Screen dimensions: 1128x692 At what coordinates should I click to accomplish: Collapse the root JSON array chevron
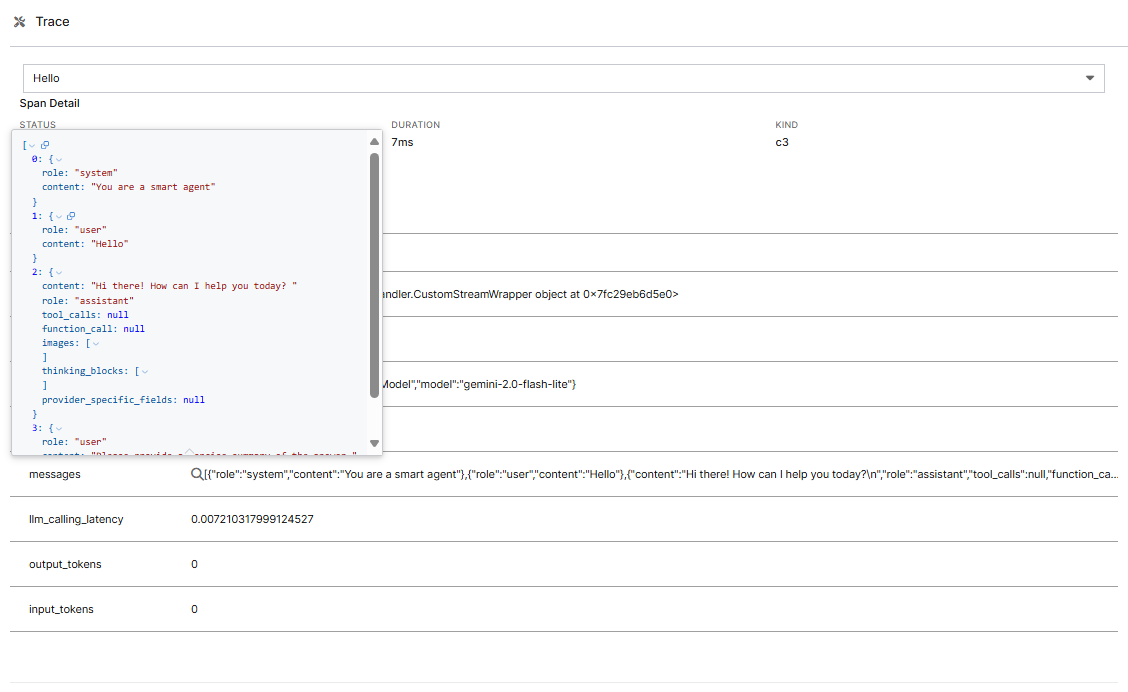(x=33, y=145)
